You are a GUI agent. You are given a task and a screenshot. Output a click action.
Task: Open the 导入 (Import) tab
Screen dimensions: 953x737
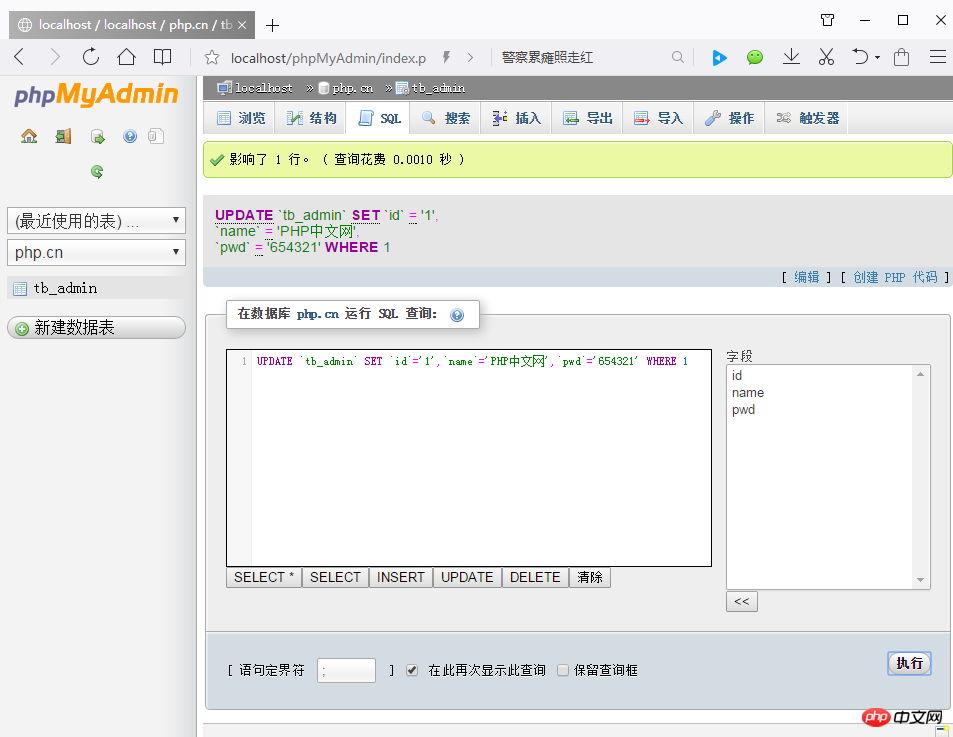coord(658,118)
